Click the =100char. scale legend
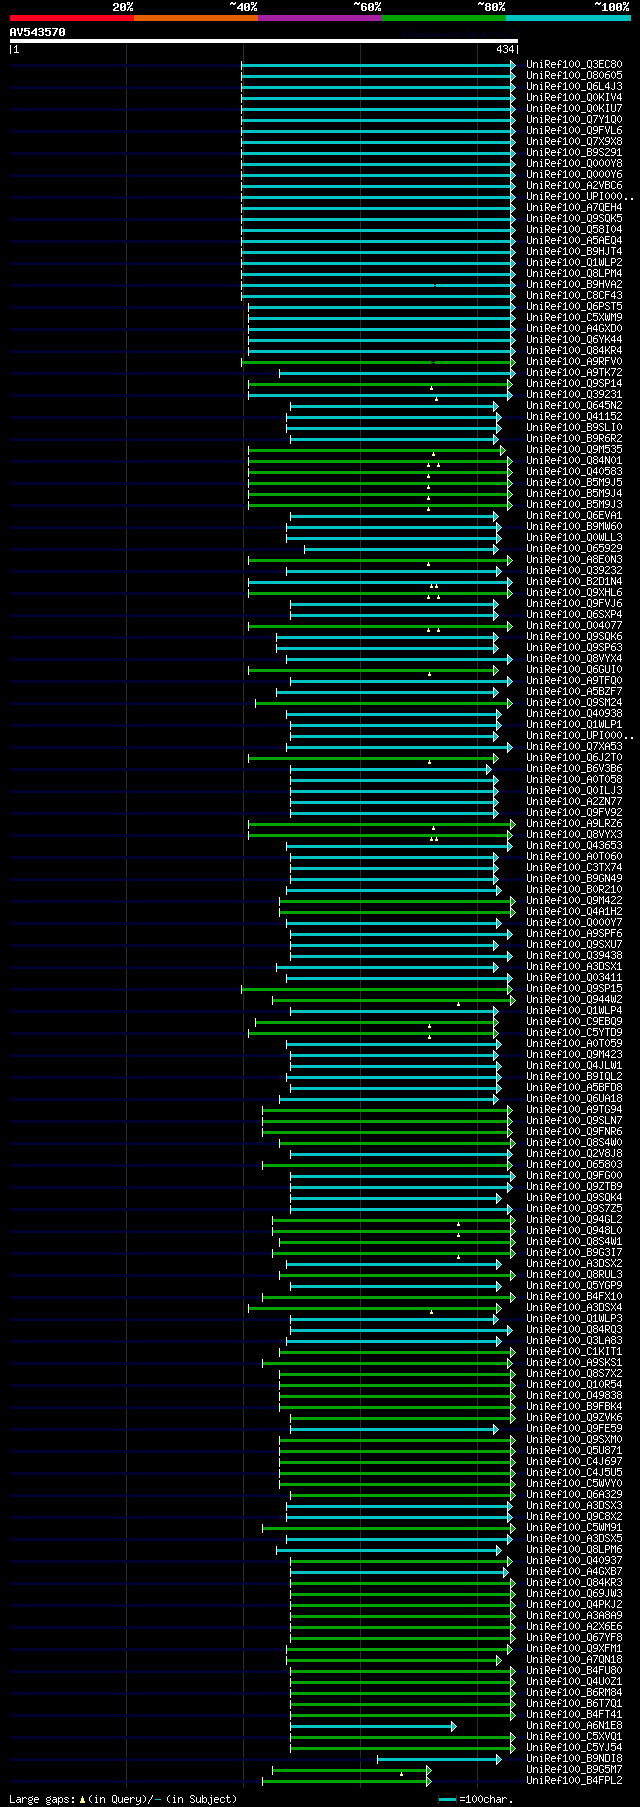Image resolution: width=640 pixels, height=1807 pixels. coord(476,1799)
